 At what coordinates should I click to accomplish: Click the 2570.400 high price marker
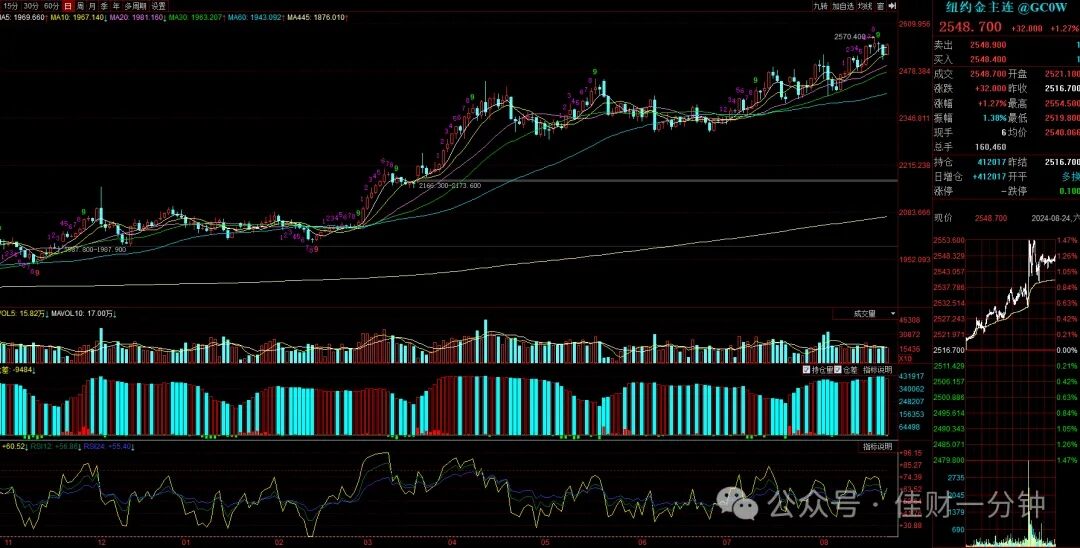[x=849, y=36]
